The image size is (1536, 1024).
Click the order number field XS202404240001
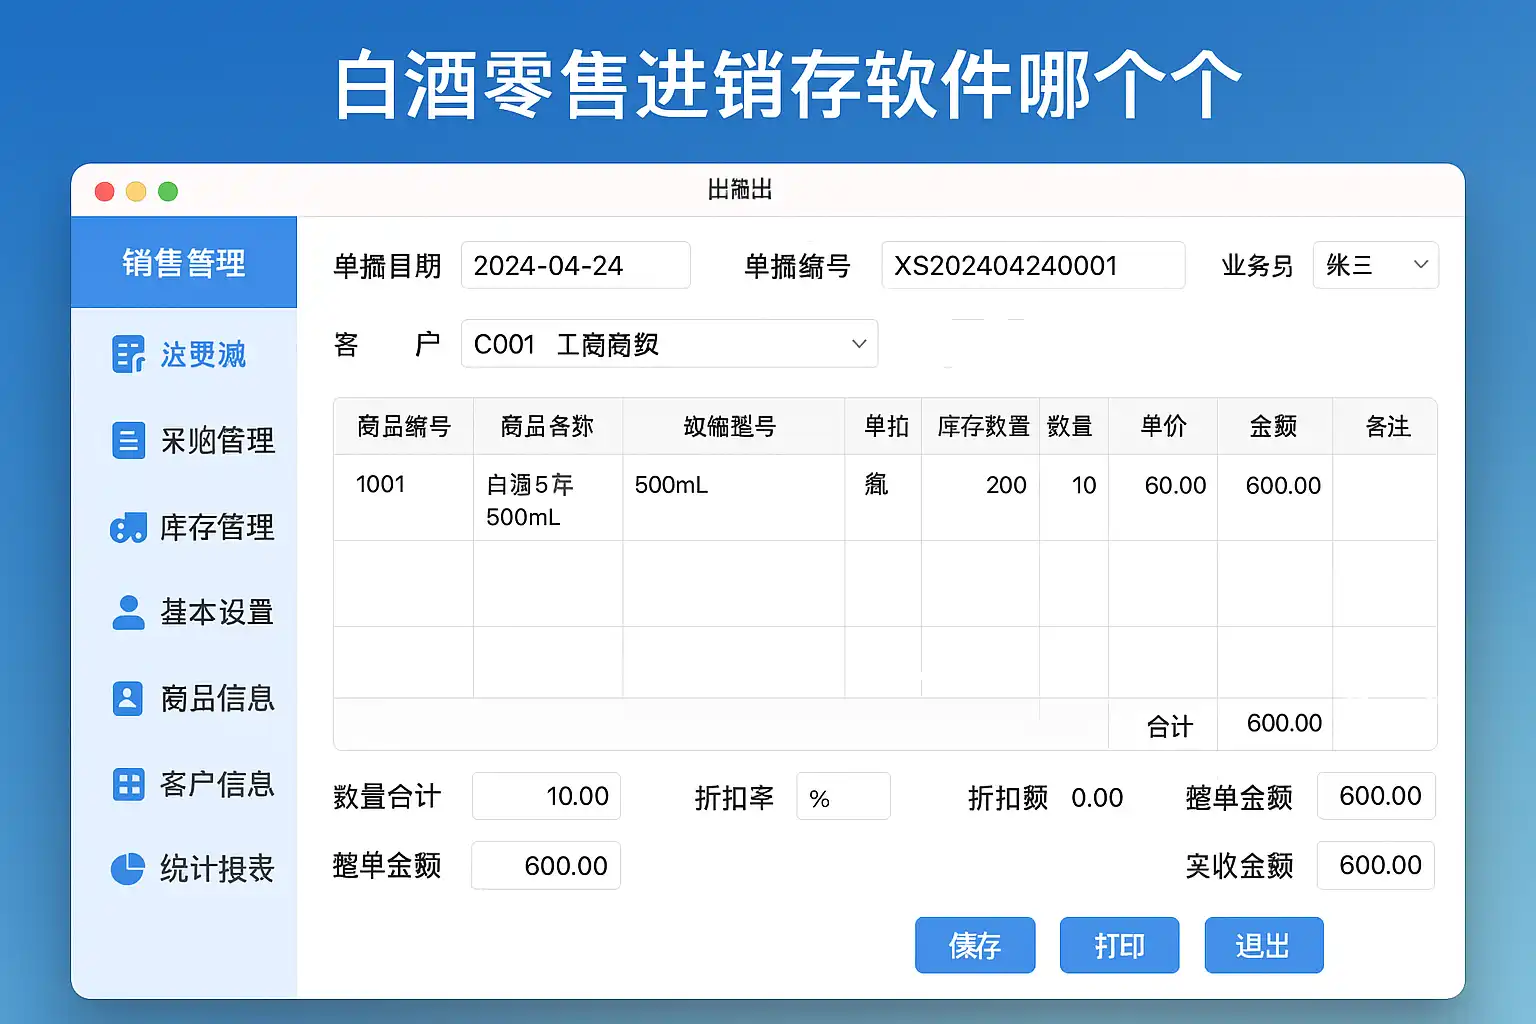[1032, 265]
